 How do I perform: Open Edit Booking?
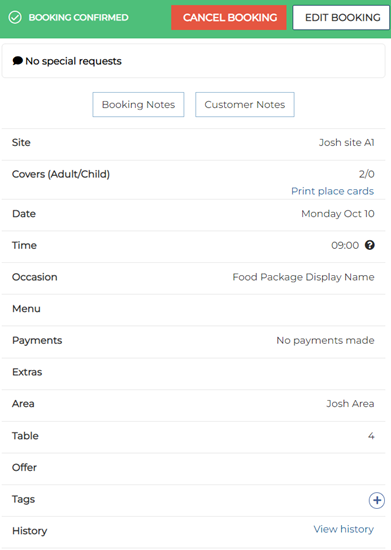(x=342, y=18)
